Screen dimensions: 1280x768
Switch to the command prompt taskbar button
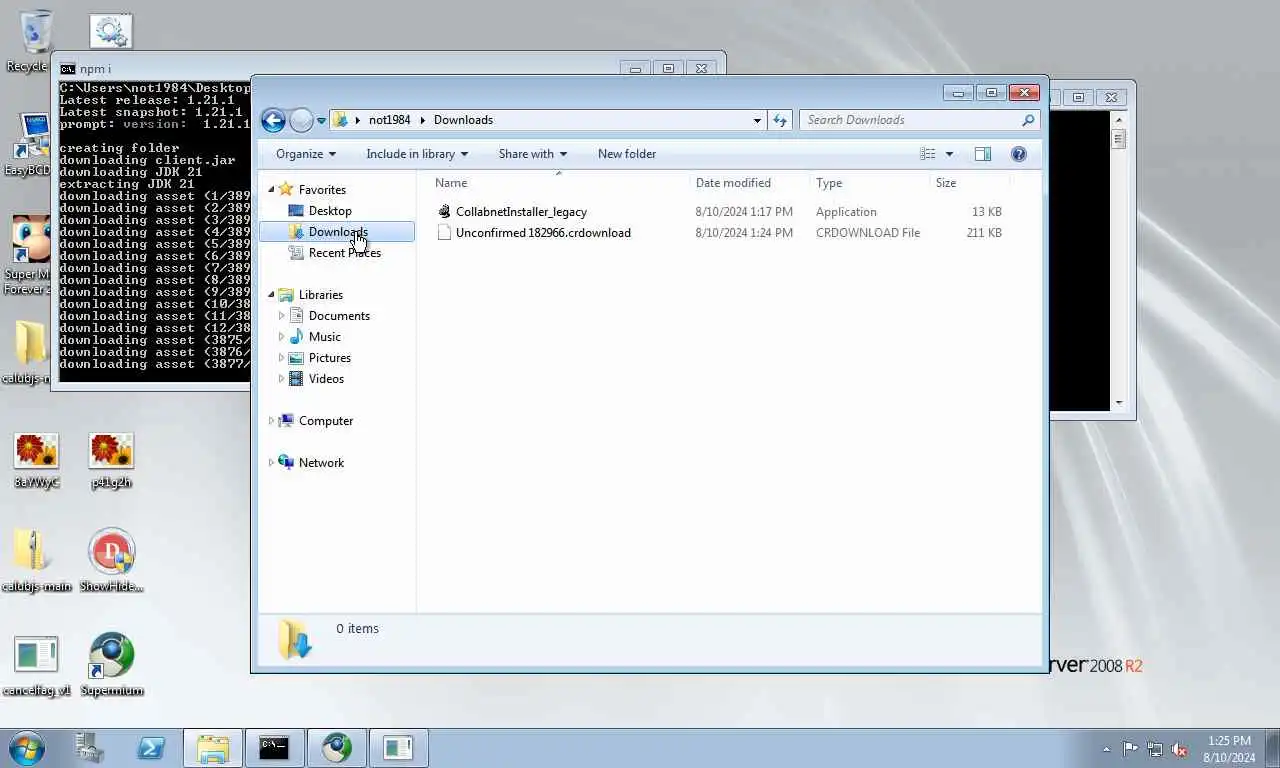[x=274, y=748]
